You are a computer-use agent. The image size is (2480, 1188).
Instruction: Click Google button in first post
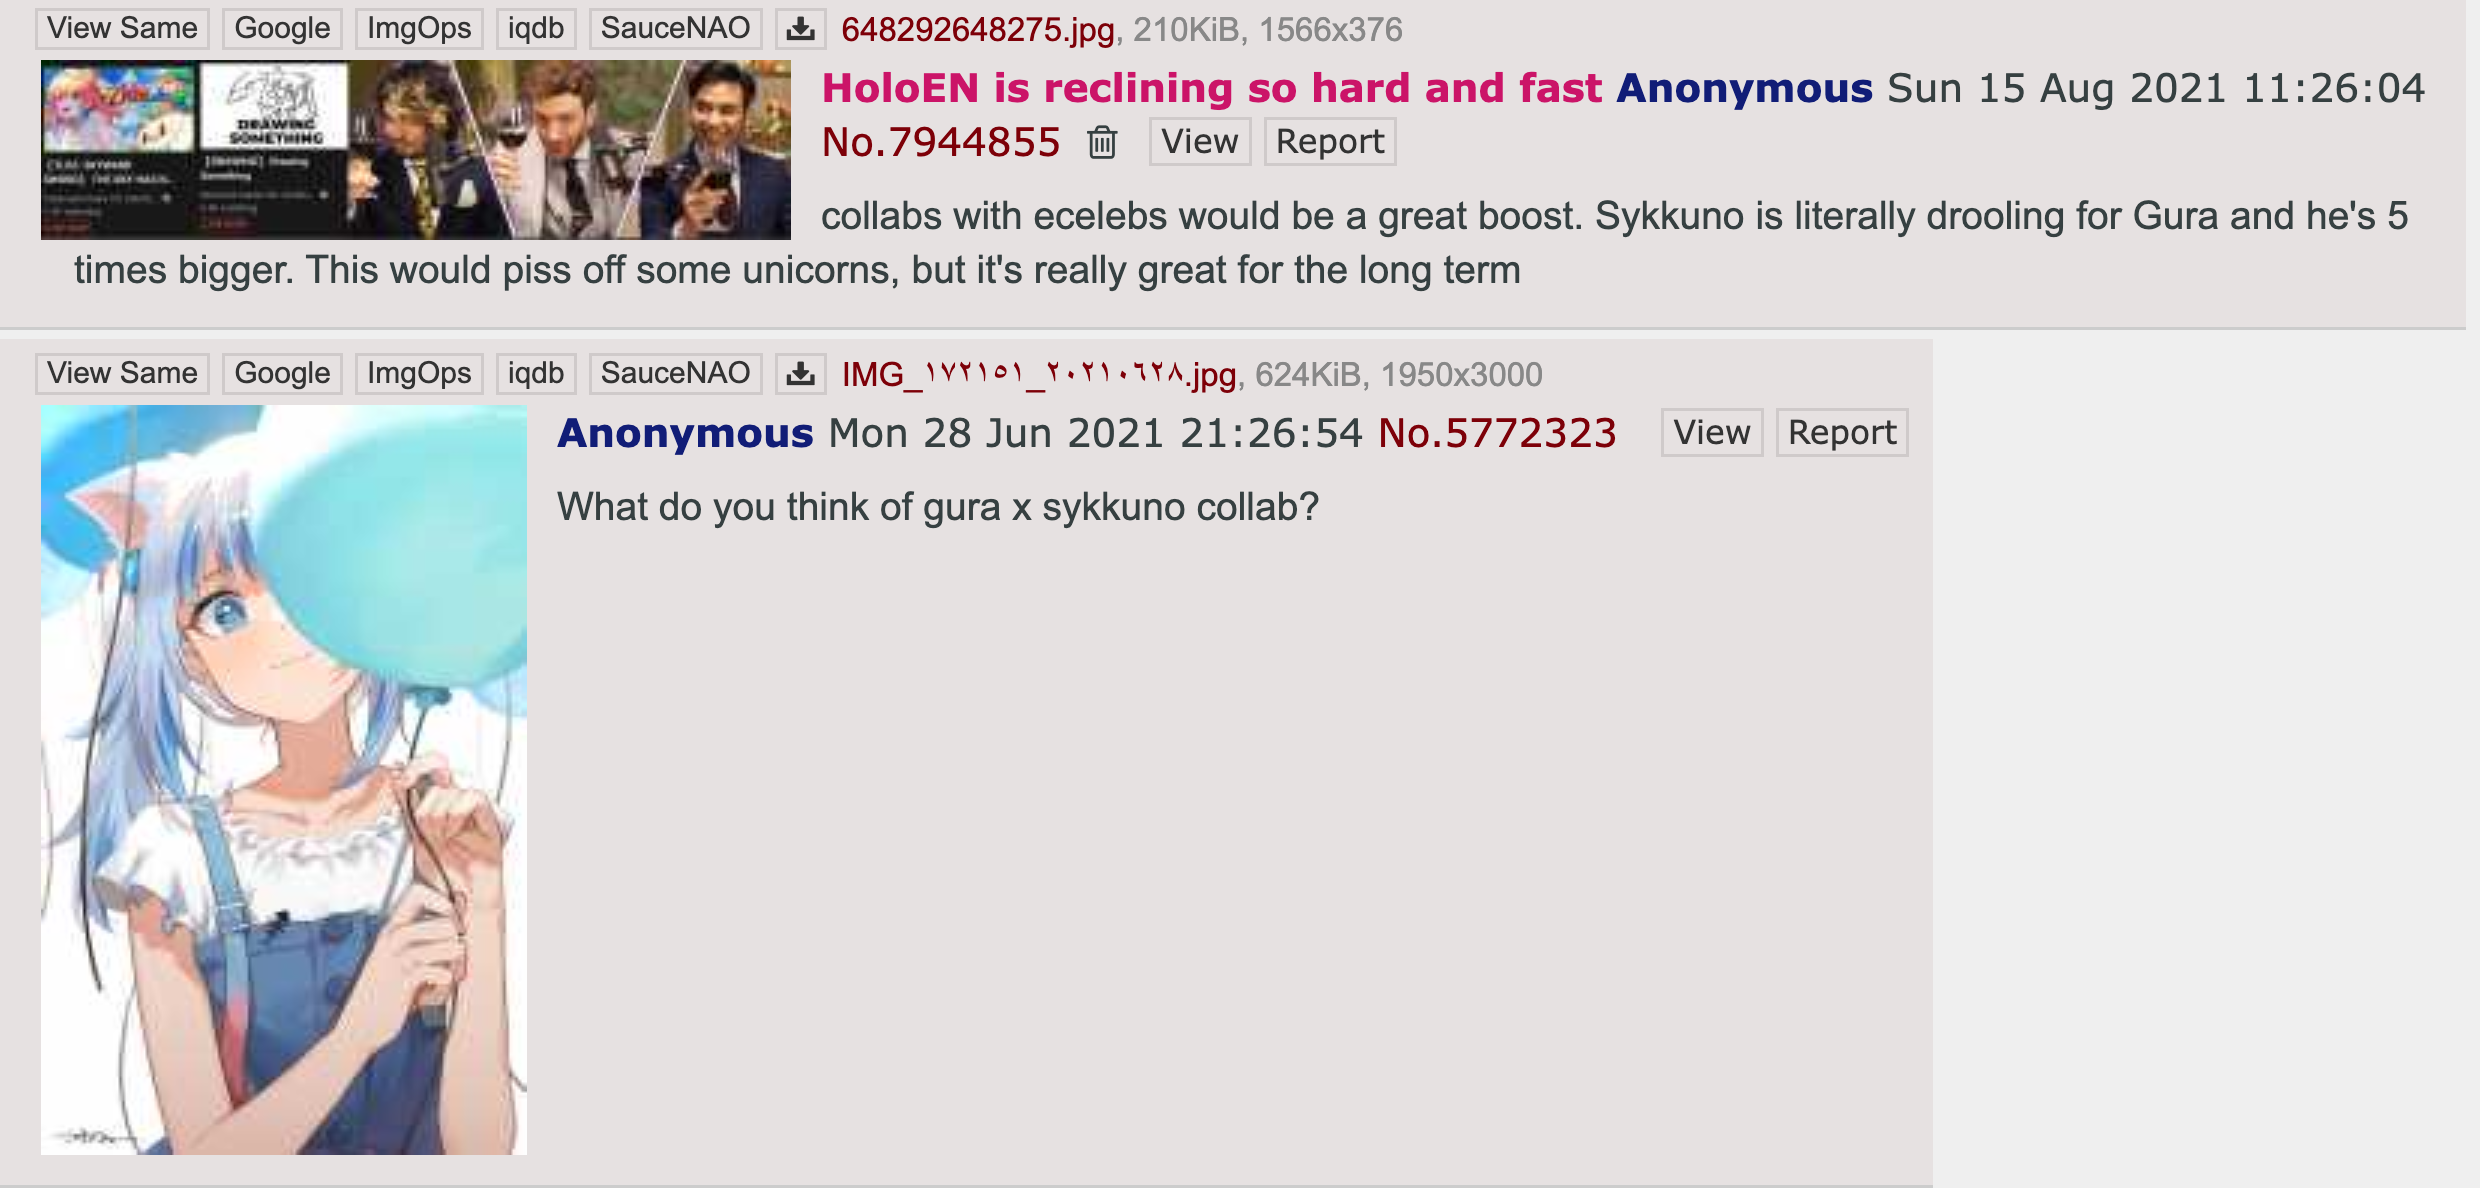tap(282, 29)
